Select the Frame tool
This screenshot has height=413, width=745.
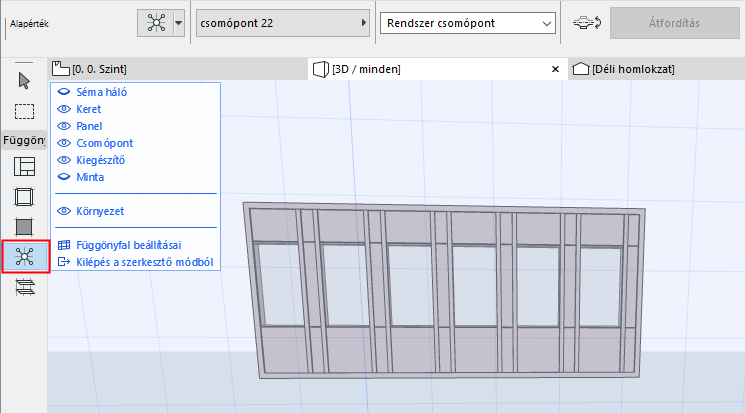click(x=24, y=197)
